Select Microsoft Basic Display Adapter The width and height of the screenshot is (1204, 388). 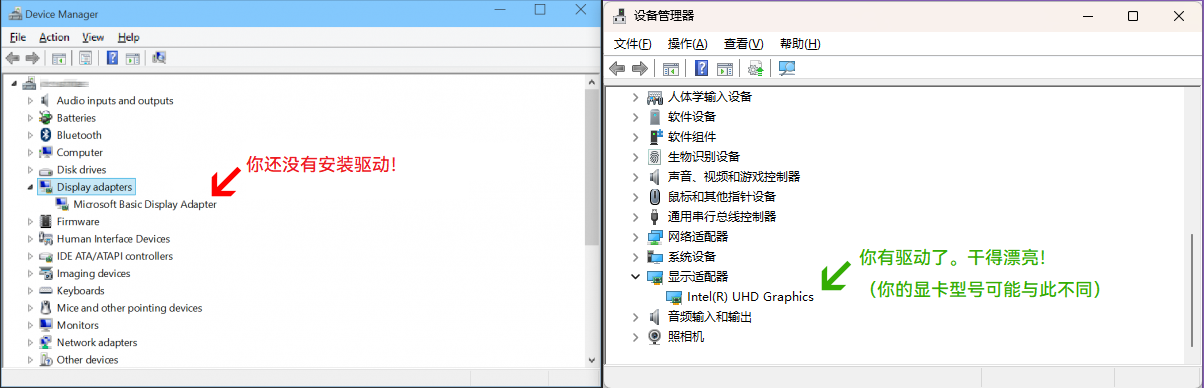tap(144, 204)
